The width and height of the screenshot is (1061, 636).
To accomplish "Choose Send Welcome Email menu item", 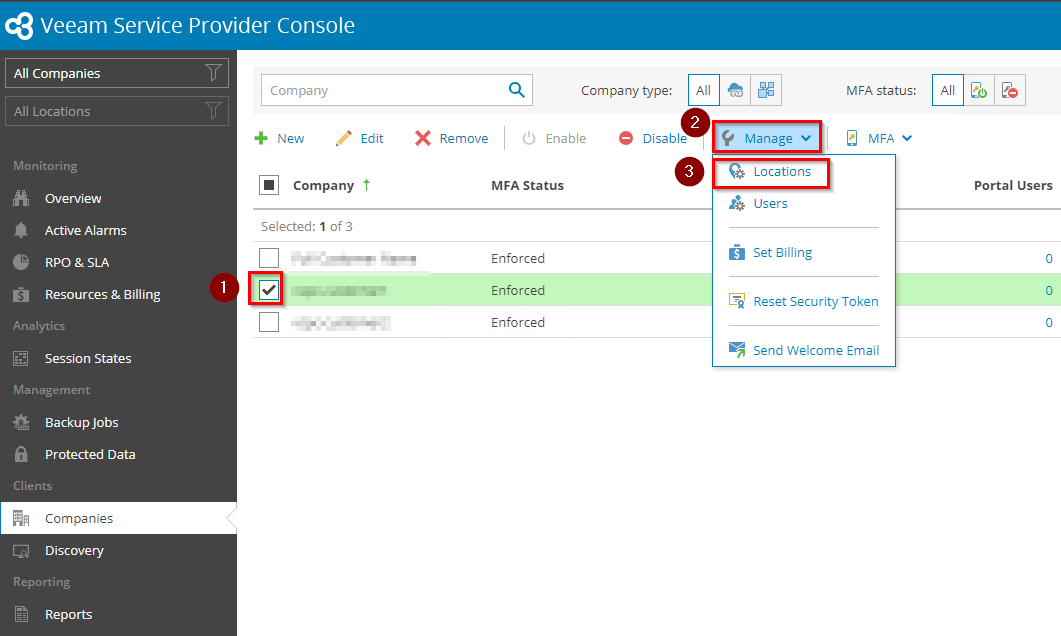I will point(817,350).
